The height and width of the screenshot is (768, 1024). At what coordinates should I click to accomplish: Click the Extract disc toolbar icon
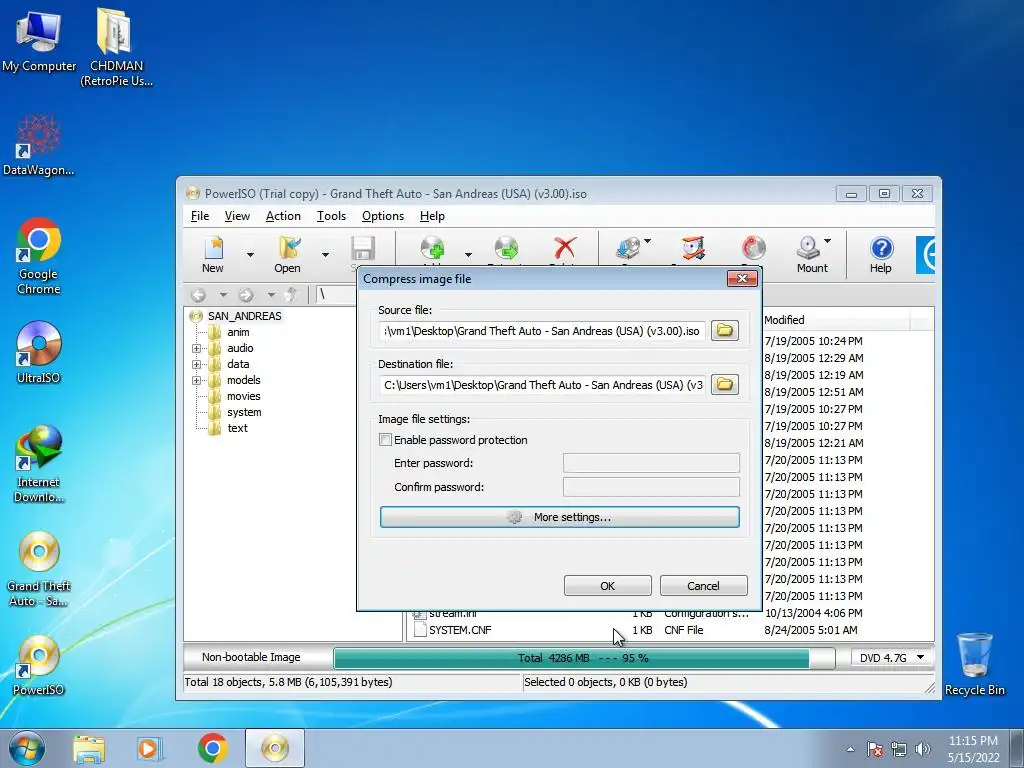click(x=506, y=249)
